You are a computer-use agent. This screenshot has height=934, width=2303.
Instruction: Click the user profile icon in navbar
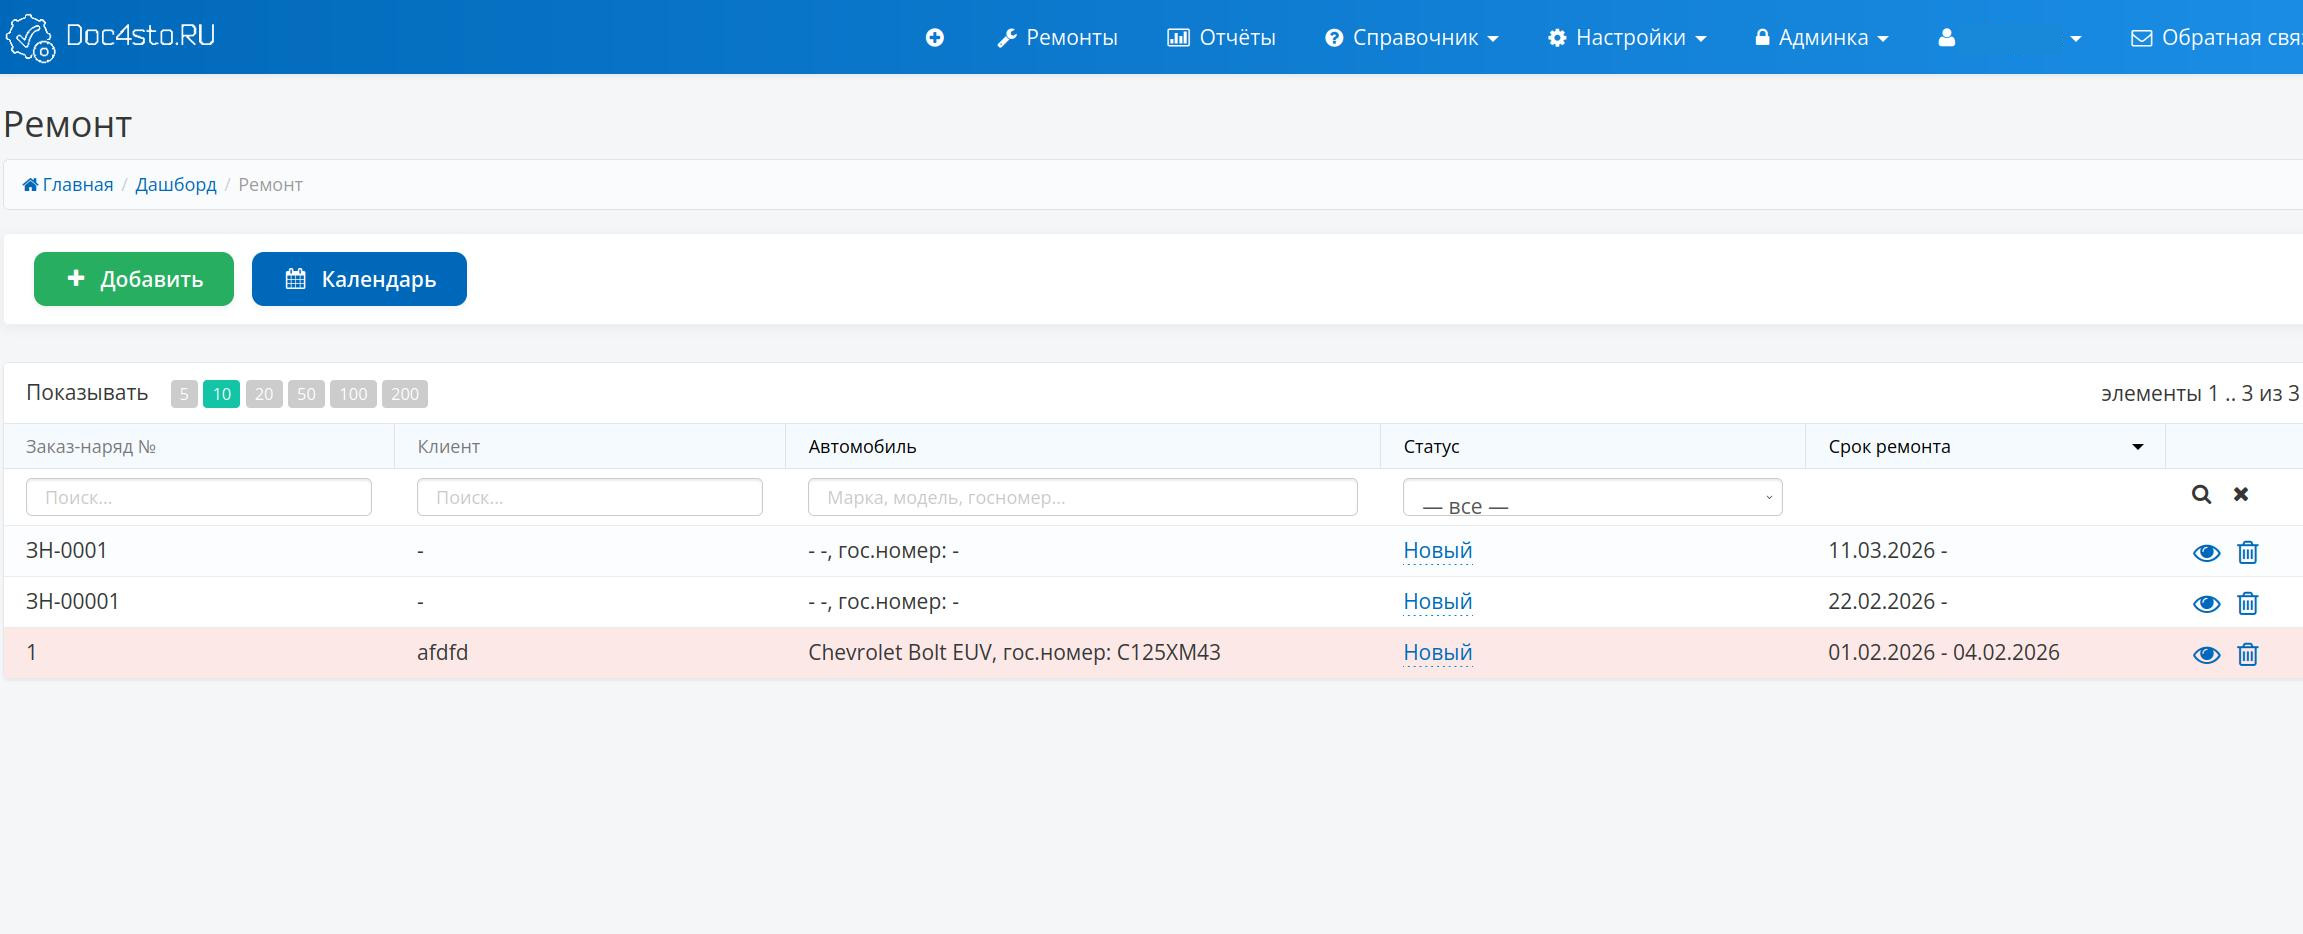click(1946, 38)
